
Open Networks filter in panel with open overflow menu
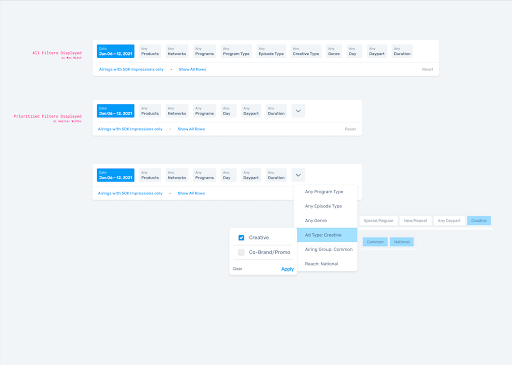(x=177, y=175)
